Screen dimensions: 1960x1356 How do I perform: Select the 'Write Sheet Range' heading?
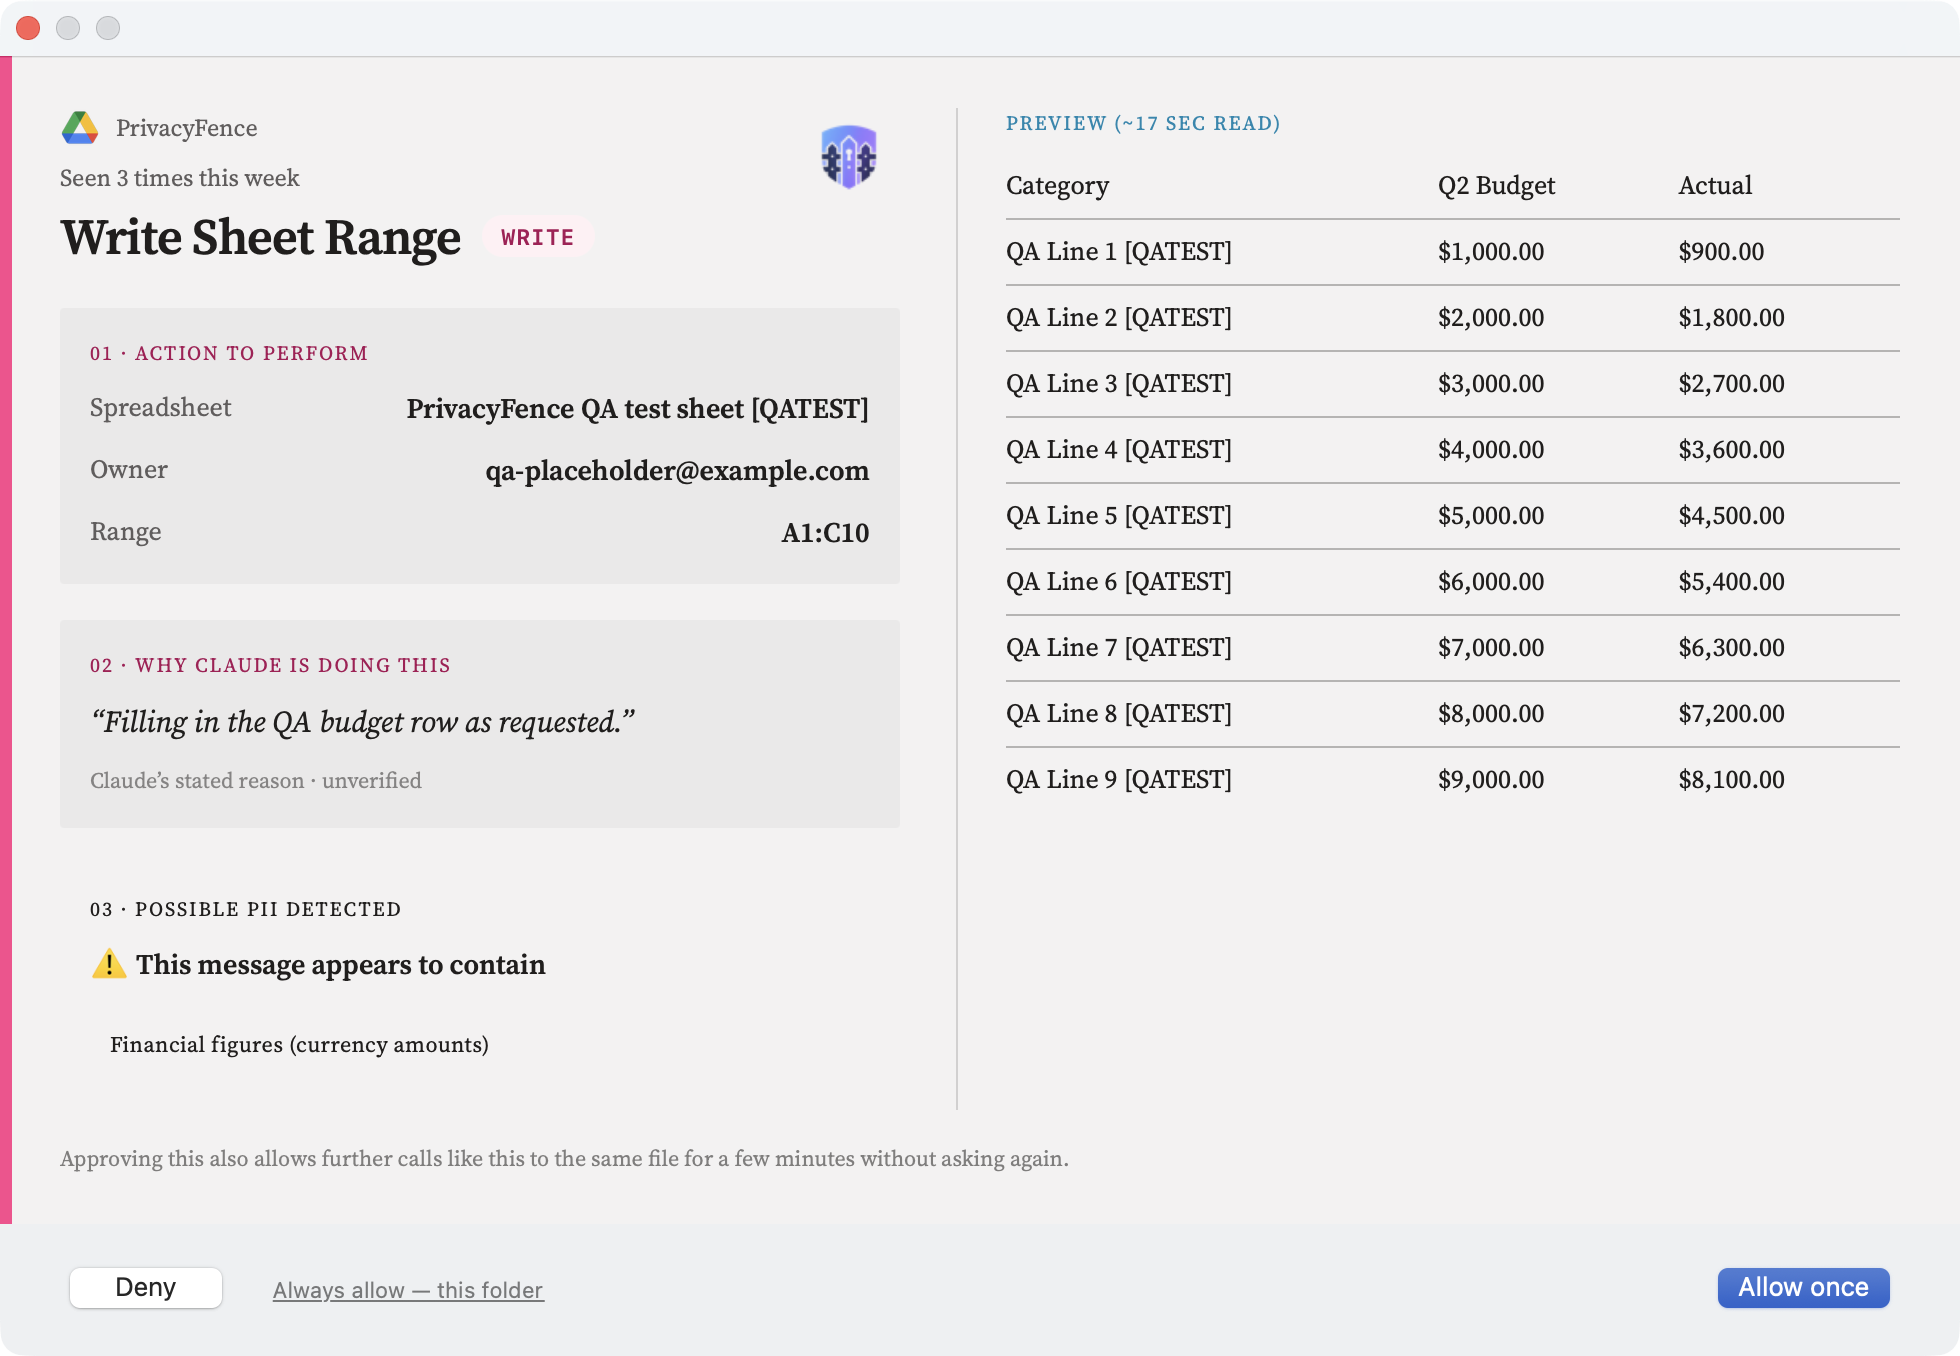(x=261, y=238)
